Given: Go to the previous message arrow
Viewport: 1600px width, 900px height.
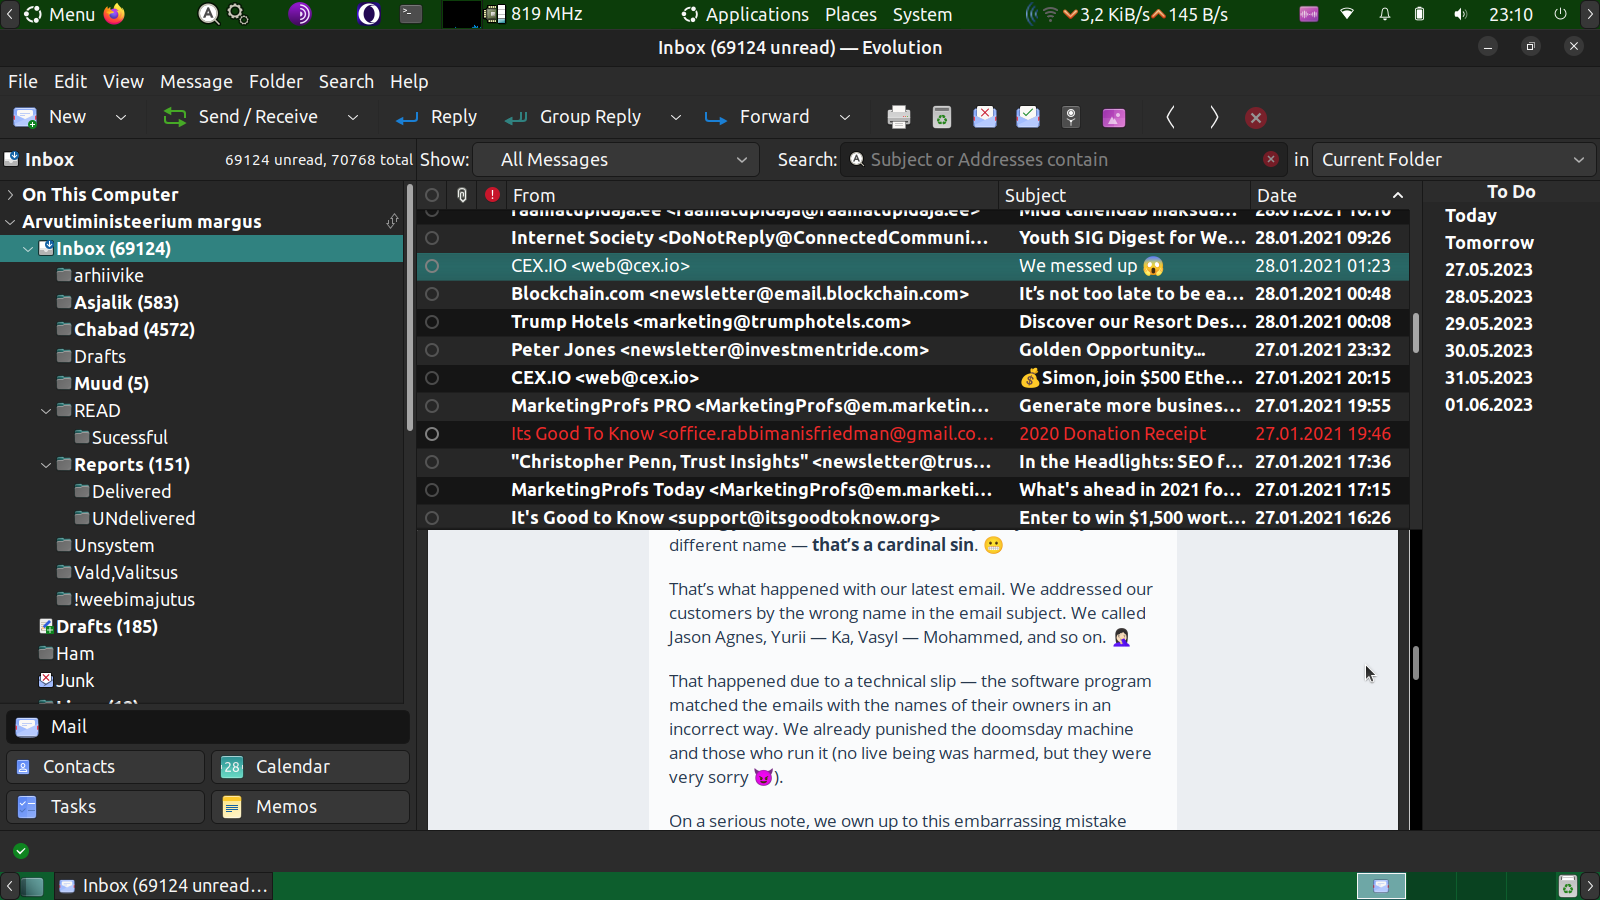Looking at the screenshot, I should coord(1170,117).
